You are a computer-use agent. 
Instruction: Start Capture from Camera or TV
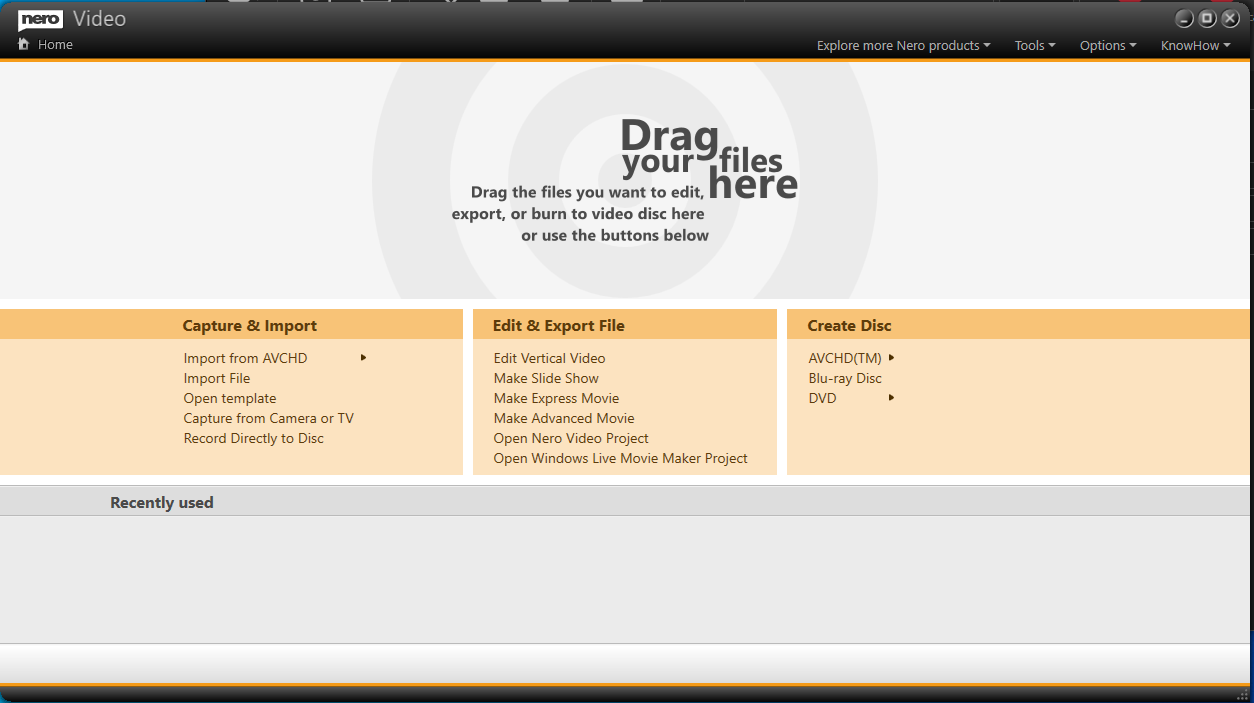(x=269, y=418)
